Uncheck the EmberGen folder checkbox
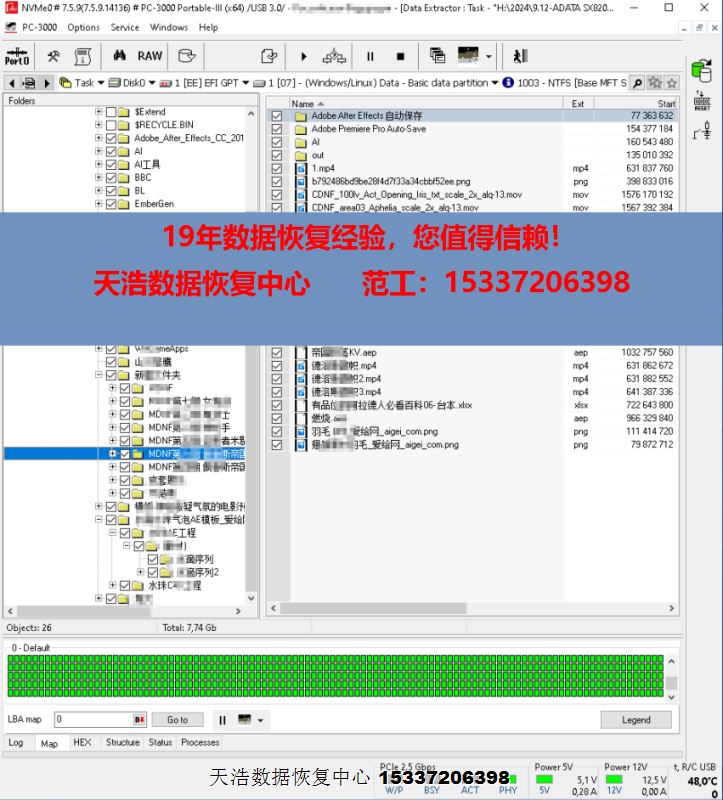The height and width of the screenshot is (800, 723). coord(111,204)
